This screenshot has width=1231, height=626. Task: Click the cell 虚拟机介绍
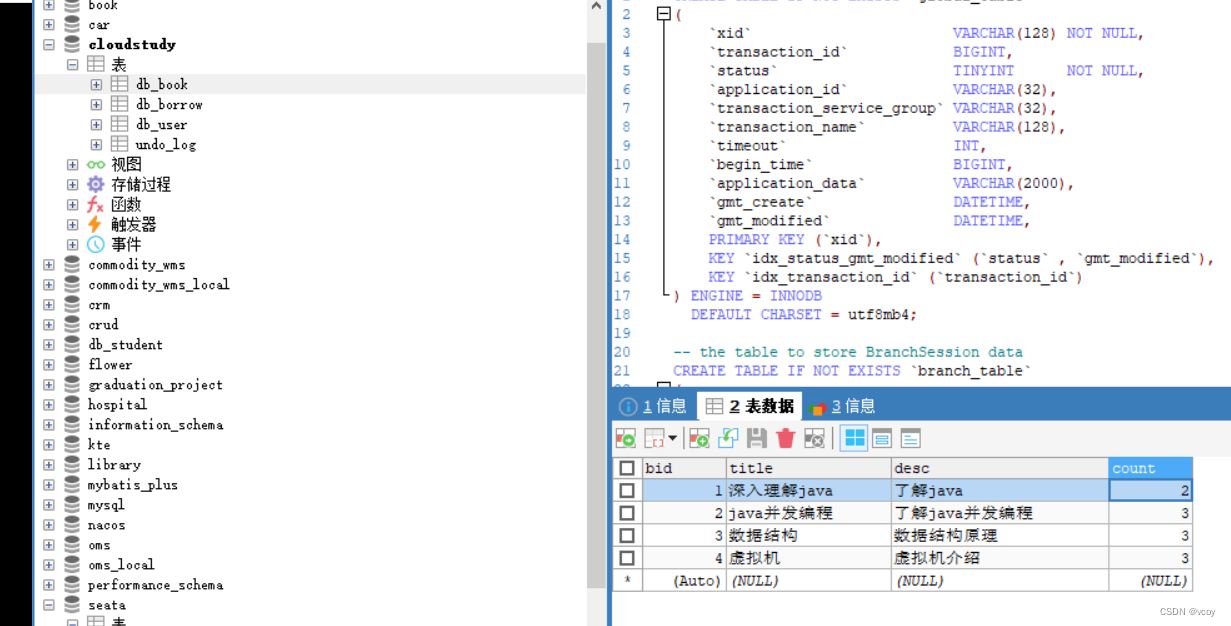[x=1000, y=558]
